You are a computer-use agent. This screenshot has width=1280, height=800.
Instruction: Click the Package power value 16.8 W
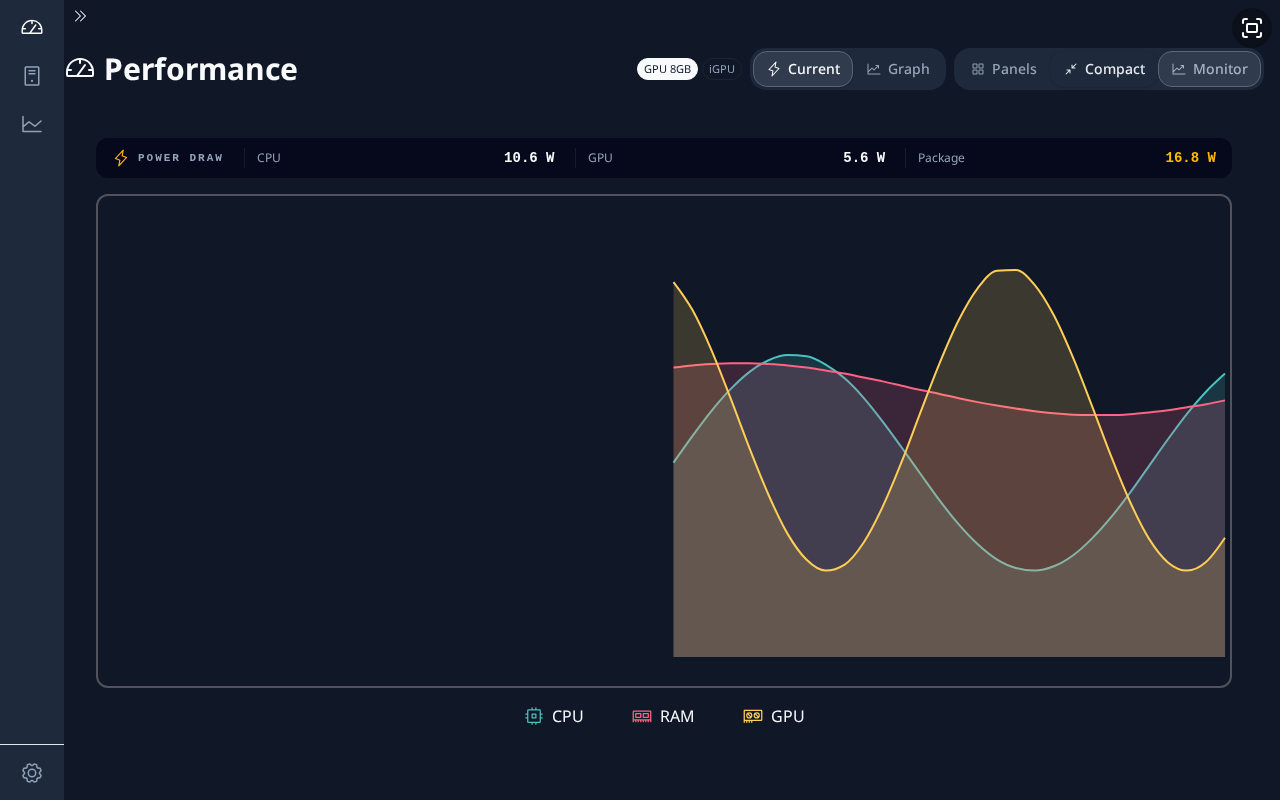1190,158
